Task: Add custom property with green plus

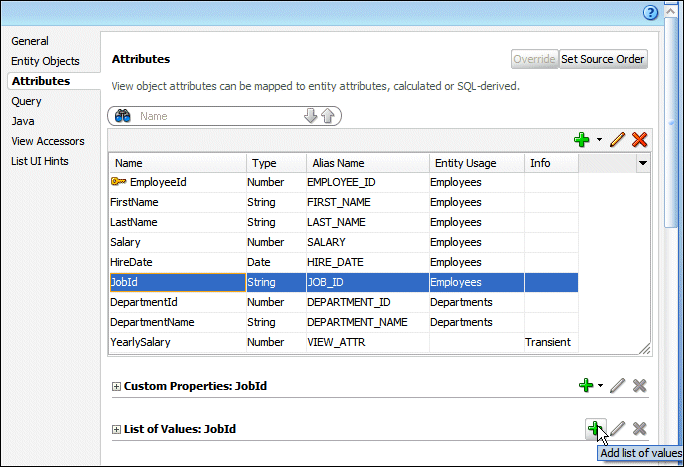Action: pos(586,385)
